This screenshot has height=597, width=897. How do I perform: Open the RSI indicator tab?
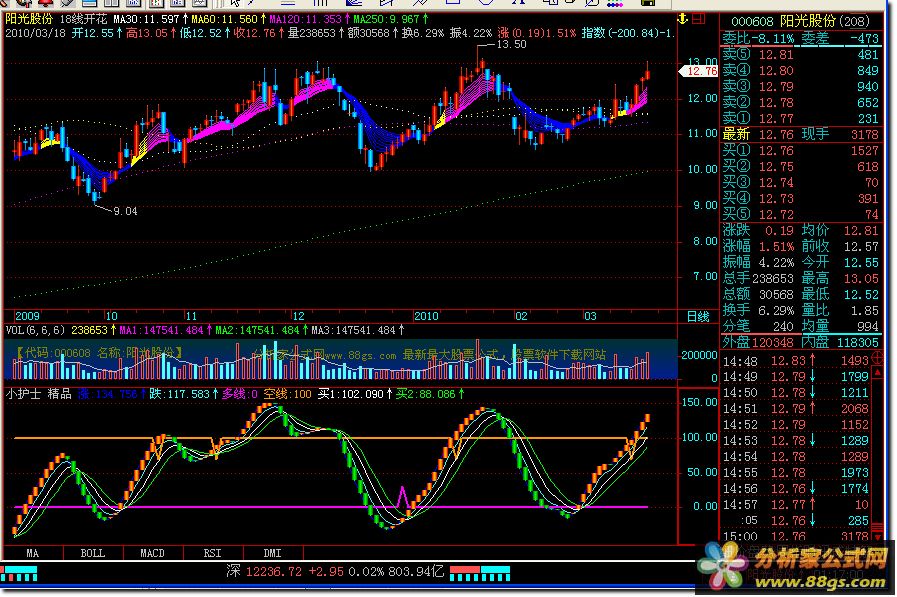tap(212, 552)
